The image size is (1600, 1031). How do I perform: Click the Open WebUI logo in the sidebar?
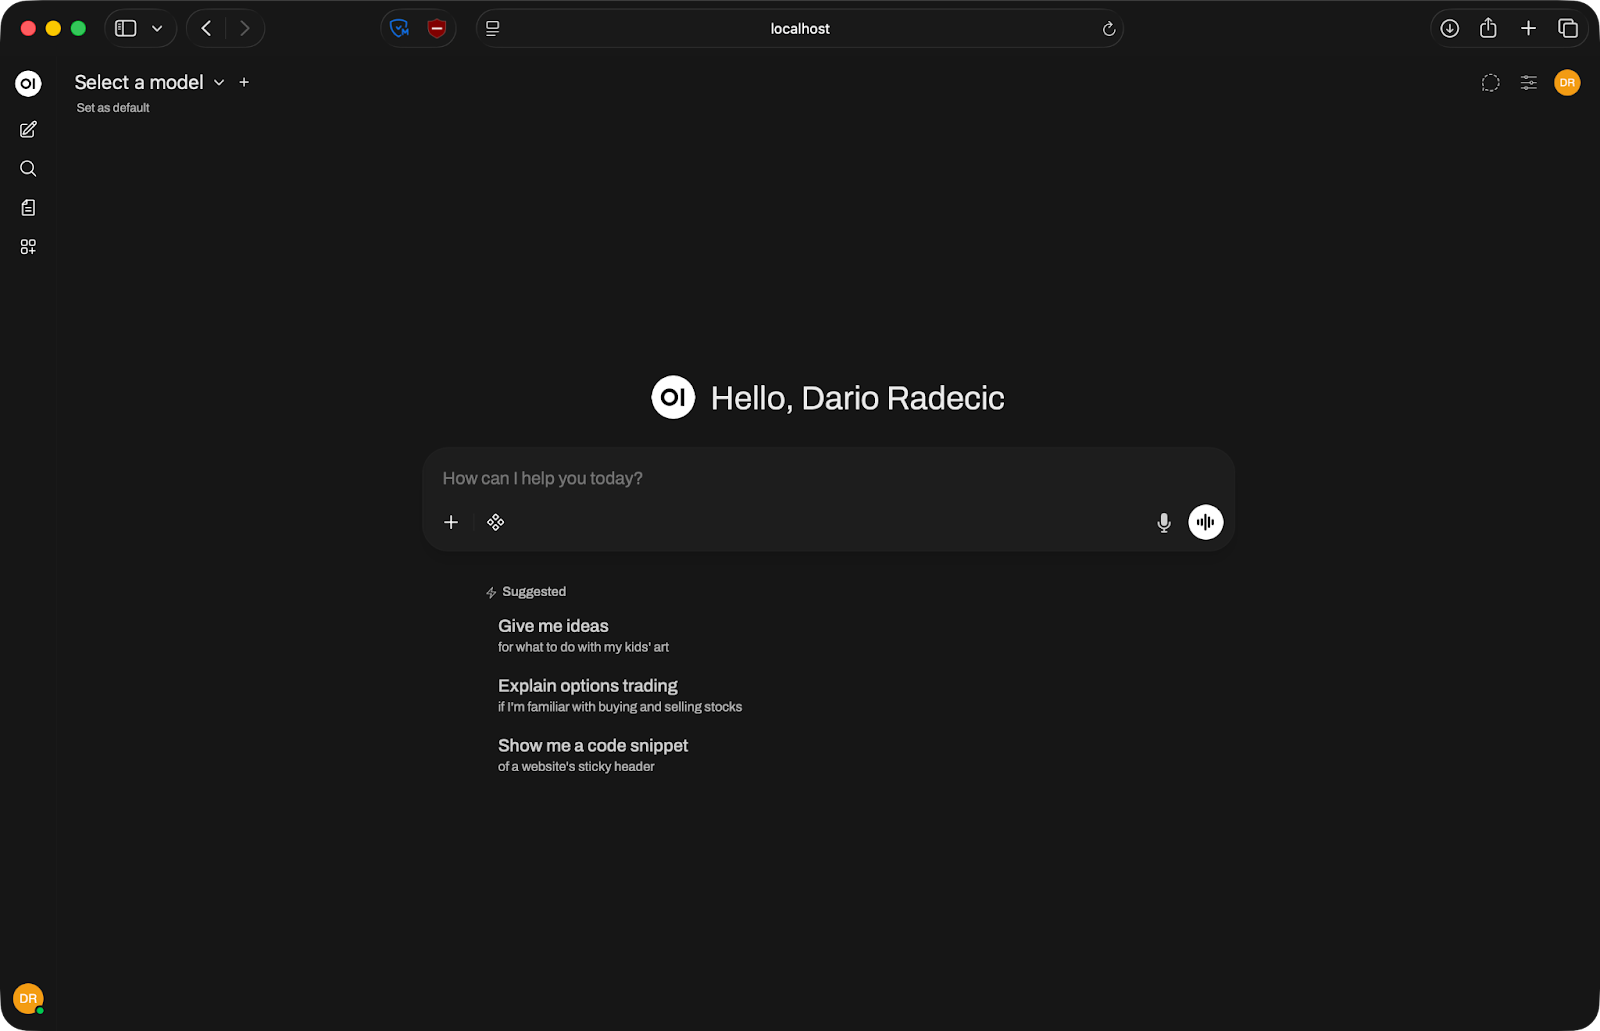click(x=27, y=84)
